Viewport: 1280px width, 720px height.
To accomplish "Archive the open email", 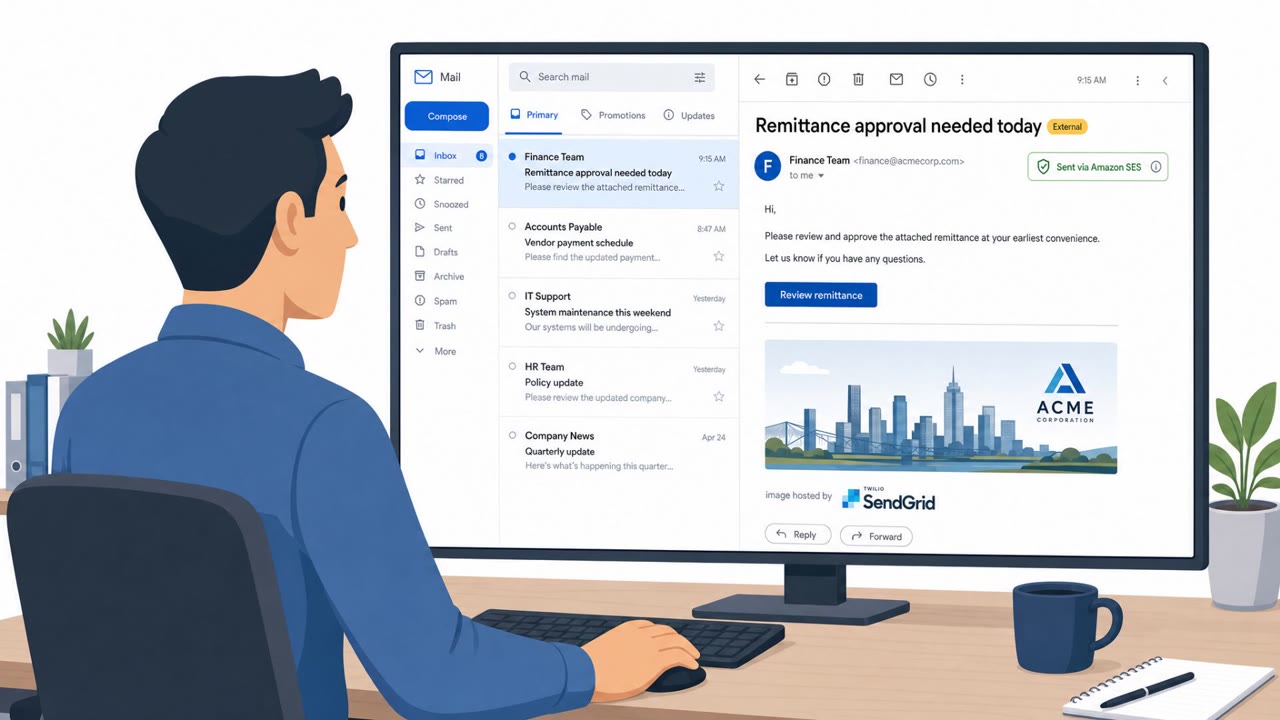I will coord(791,80).
